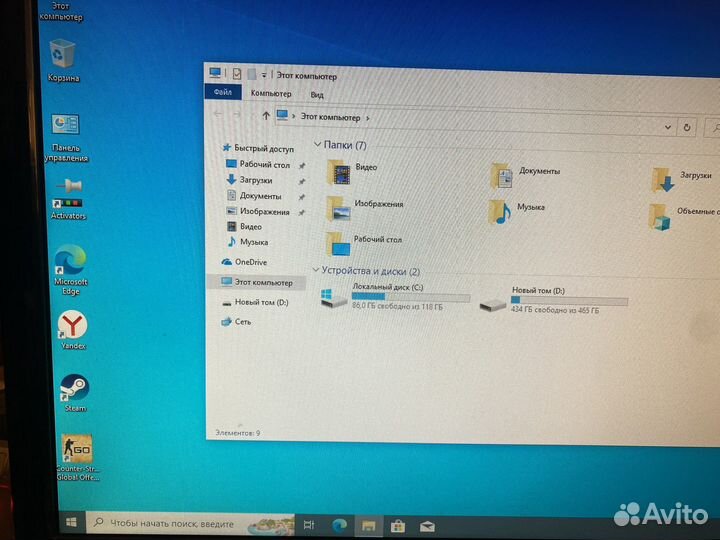Open the Activators desktop shortcut

(69, 191)
